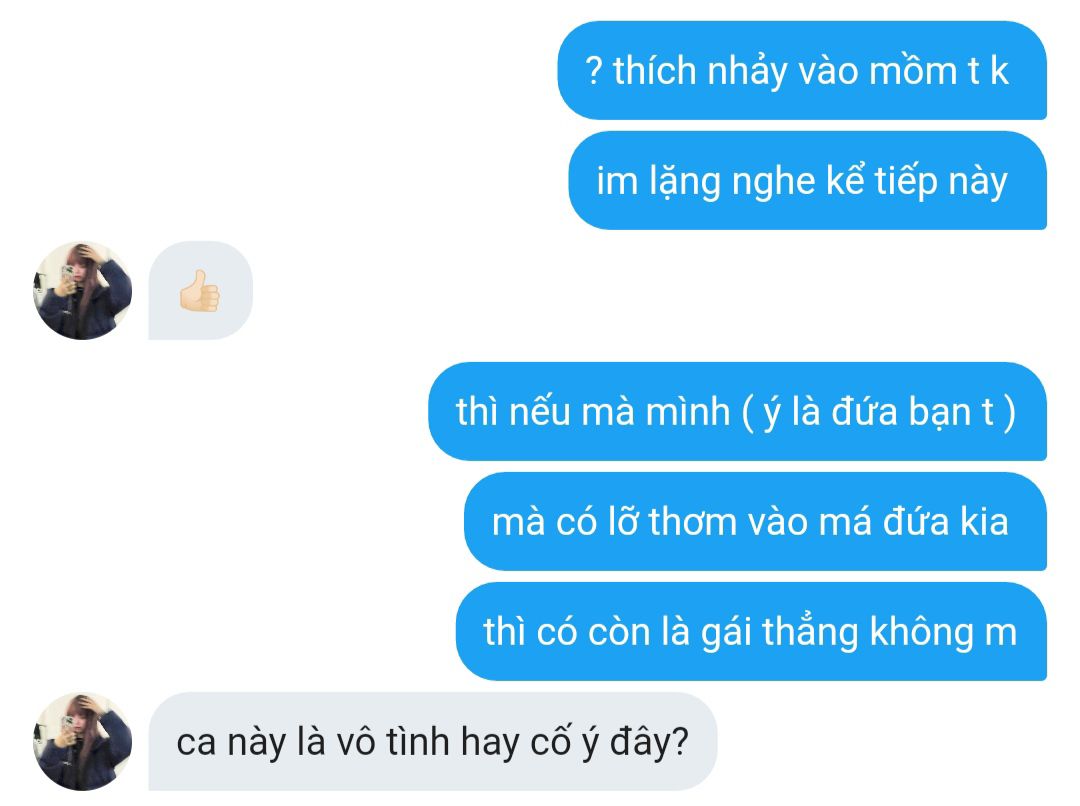
Task: Tap the gray 'ca này là vô tình' bubble
Action: tap(433, 742)
